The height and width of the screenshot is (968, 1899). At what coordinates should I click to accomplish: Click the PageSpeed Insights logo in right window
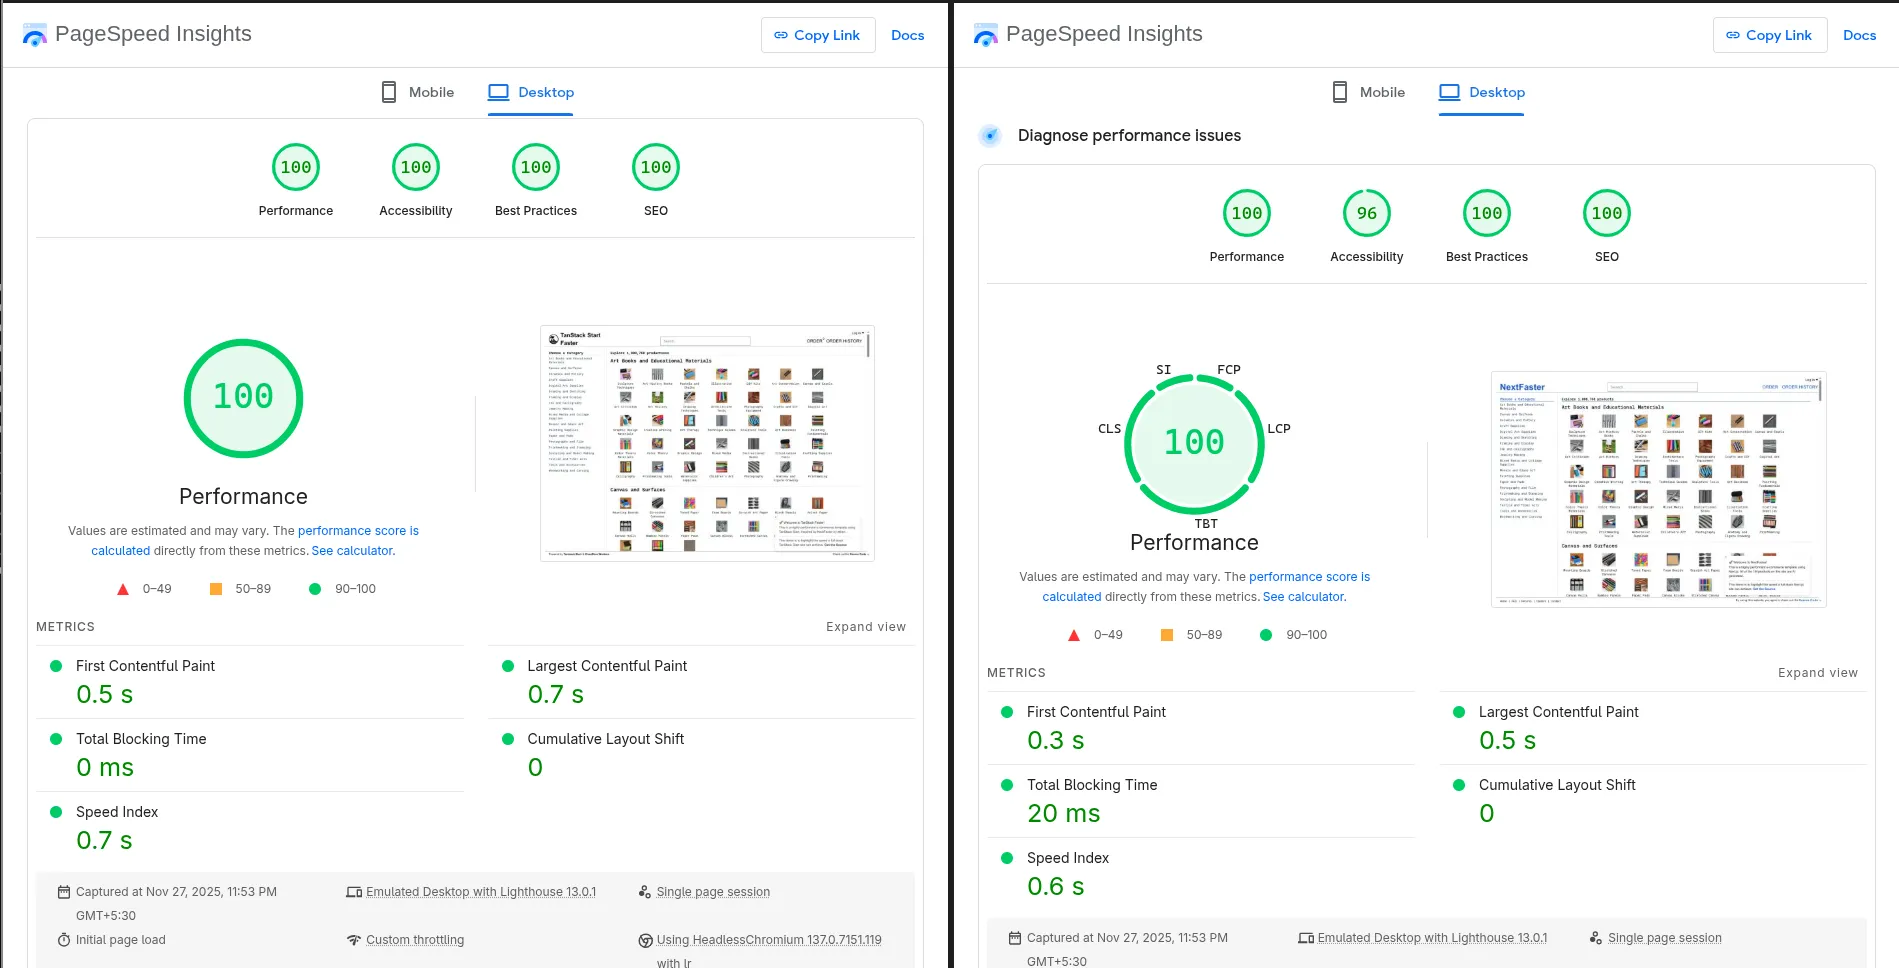click(x=986, y=35)
